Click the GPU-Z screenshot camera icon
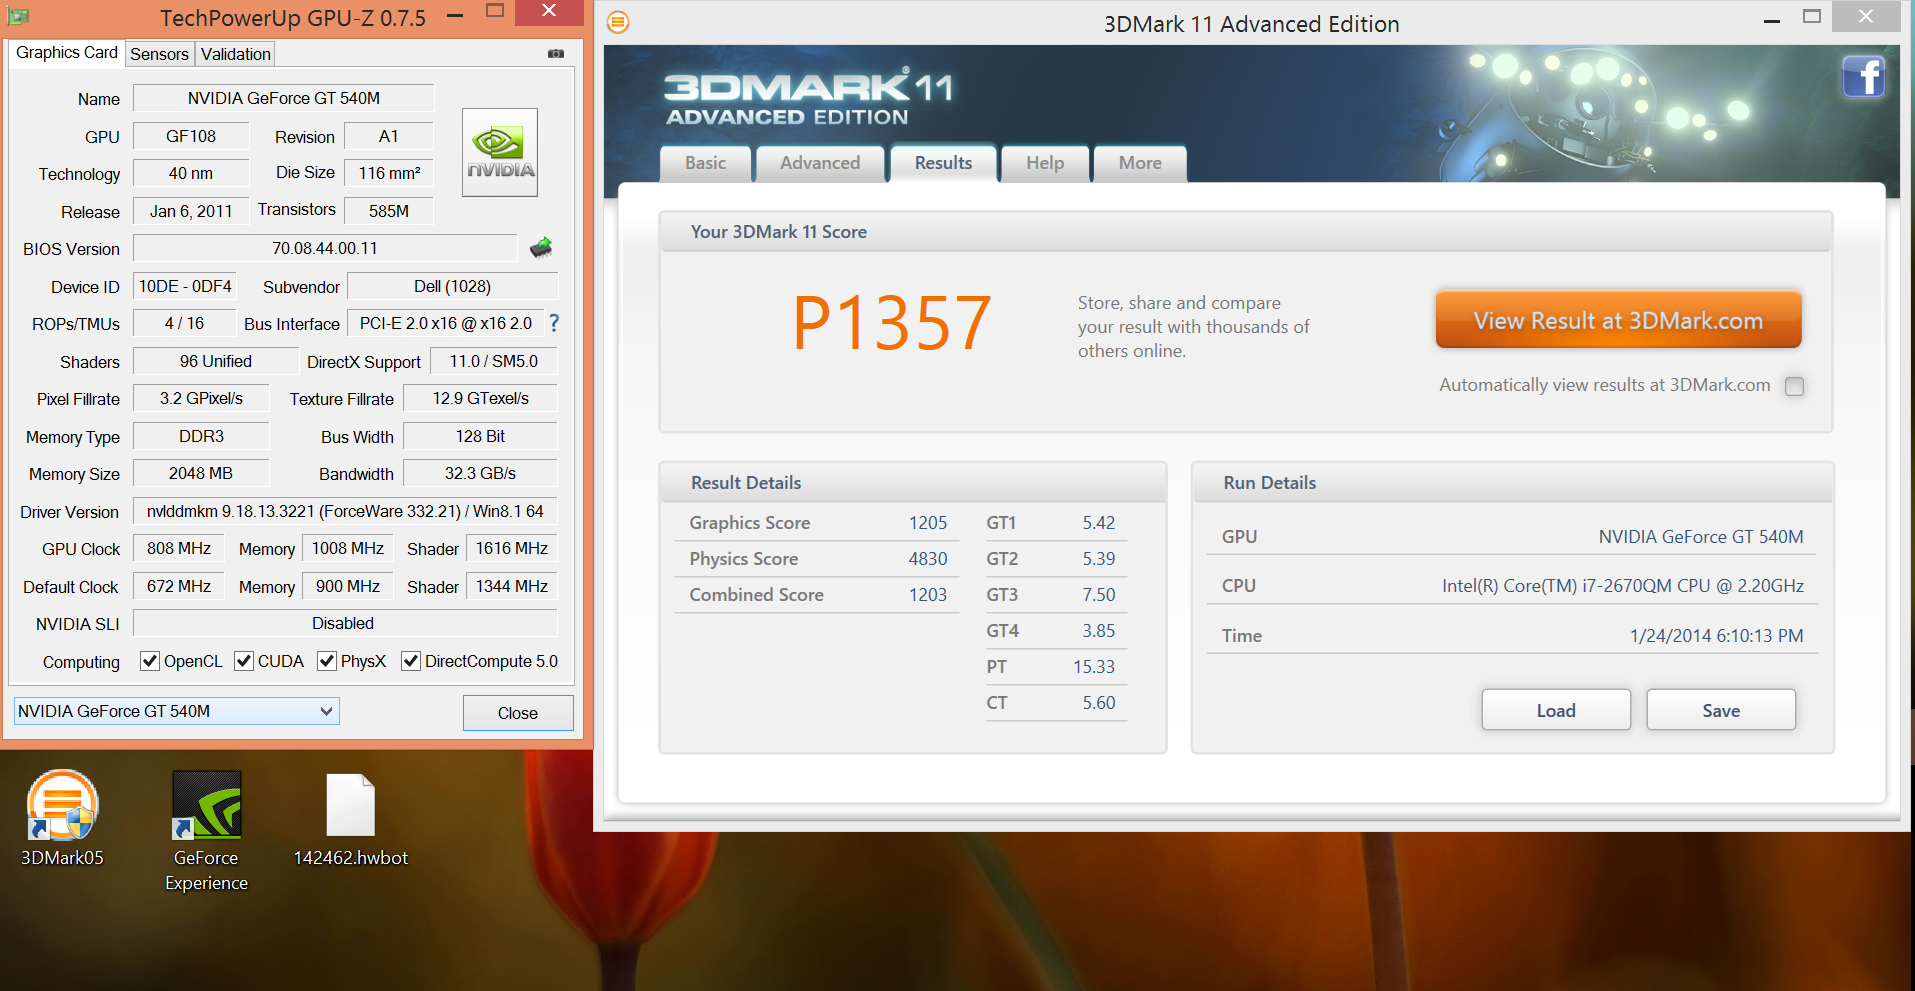The height and width of the screenshot is (991, 1915). 556,54
